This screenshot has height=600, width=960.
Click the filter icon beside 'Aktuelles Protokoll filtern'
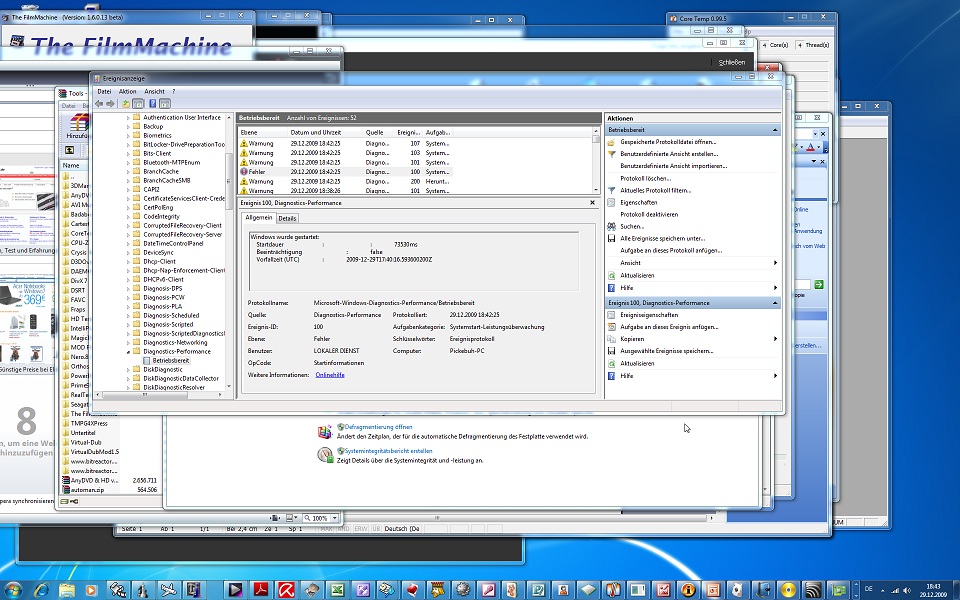(x=611, y=190)
